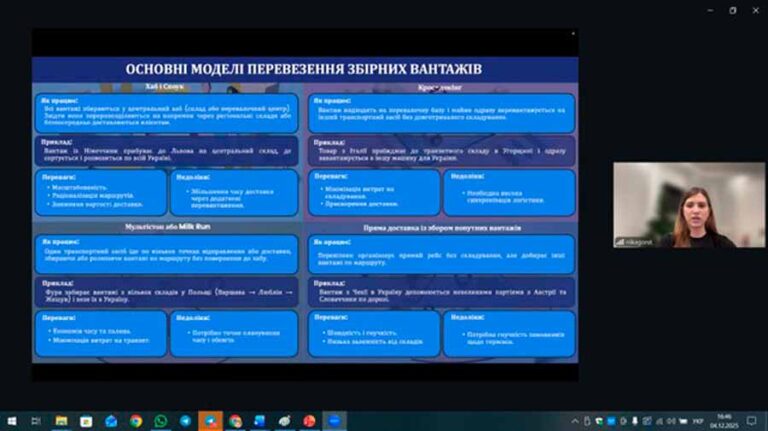This screenshot has width=768, height=431.
Task: Switch to the Zoom meeting taskbar icon
Action: click(335, 421)
